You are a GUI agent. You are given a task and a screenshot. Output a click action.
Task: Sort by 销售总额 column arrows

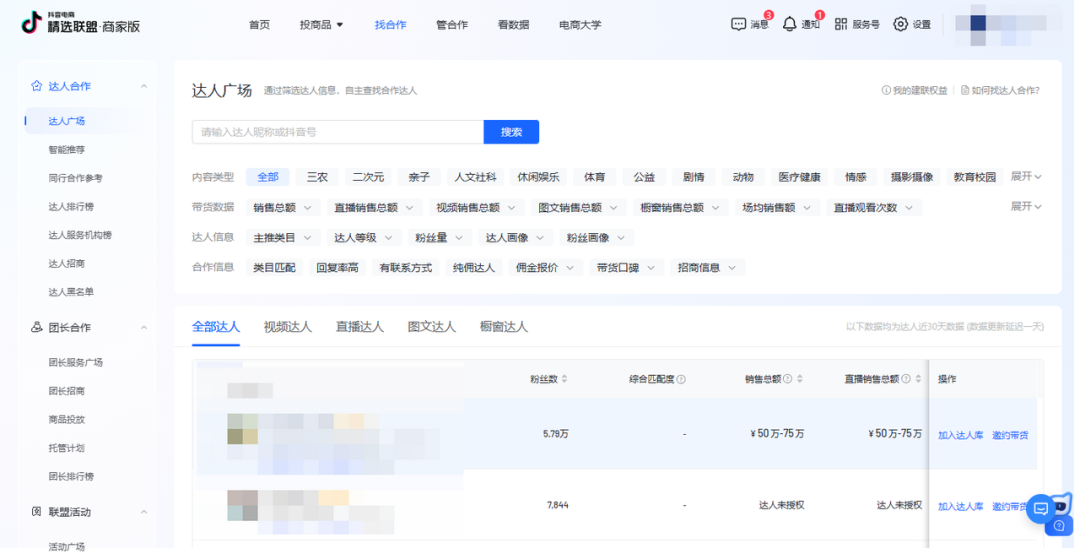(800, 379)
